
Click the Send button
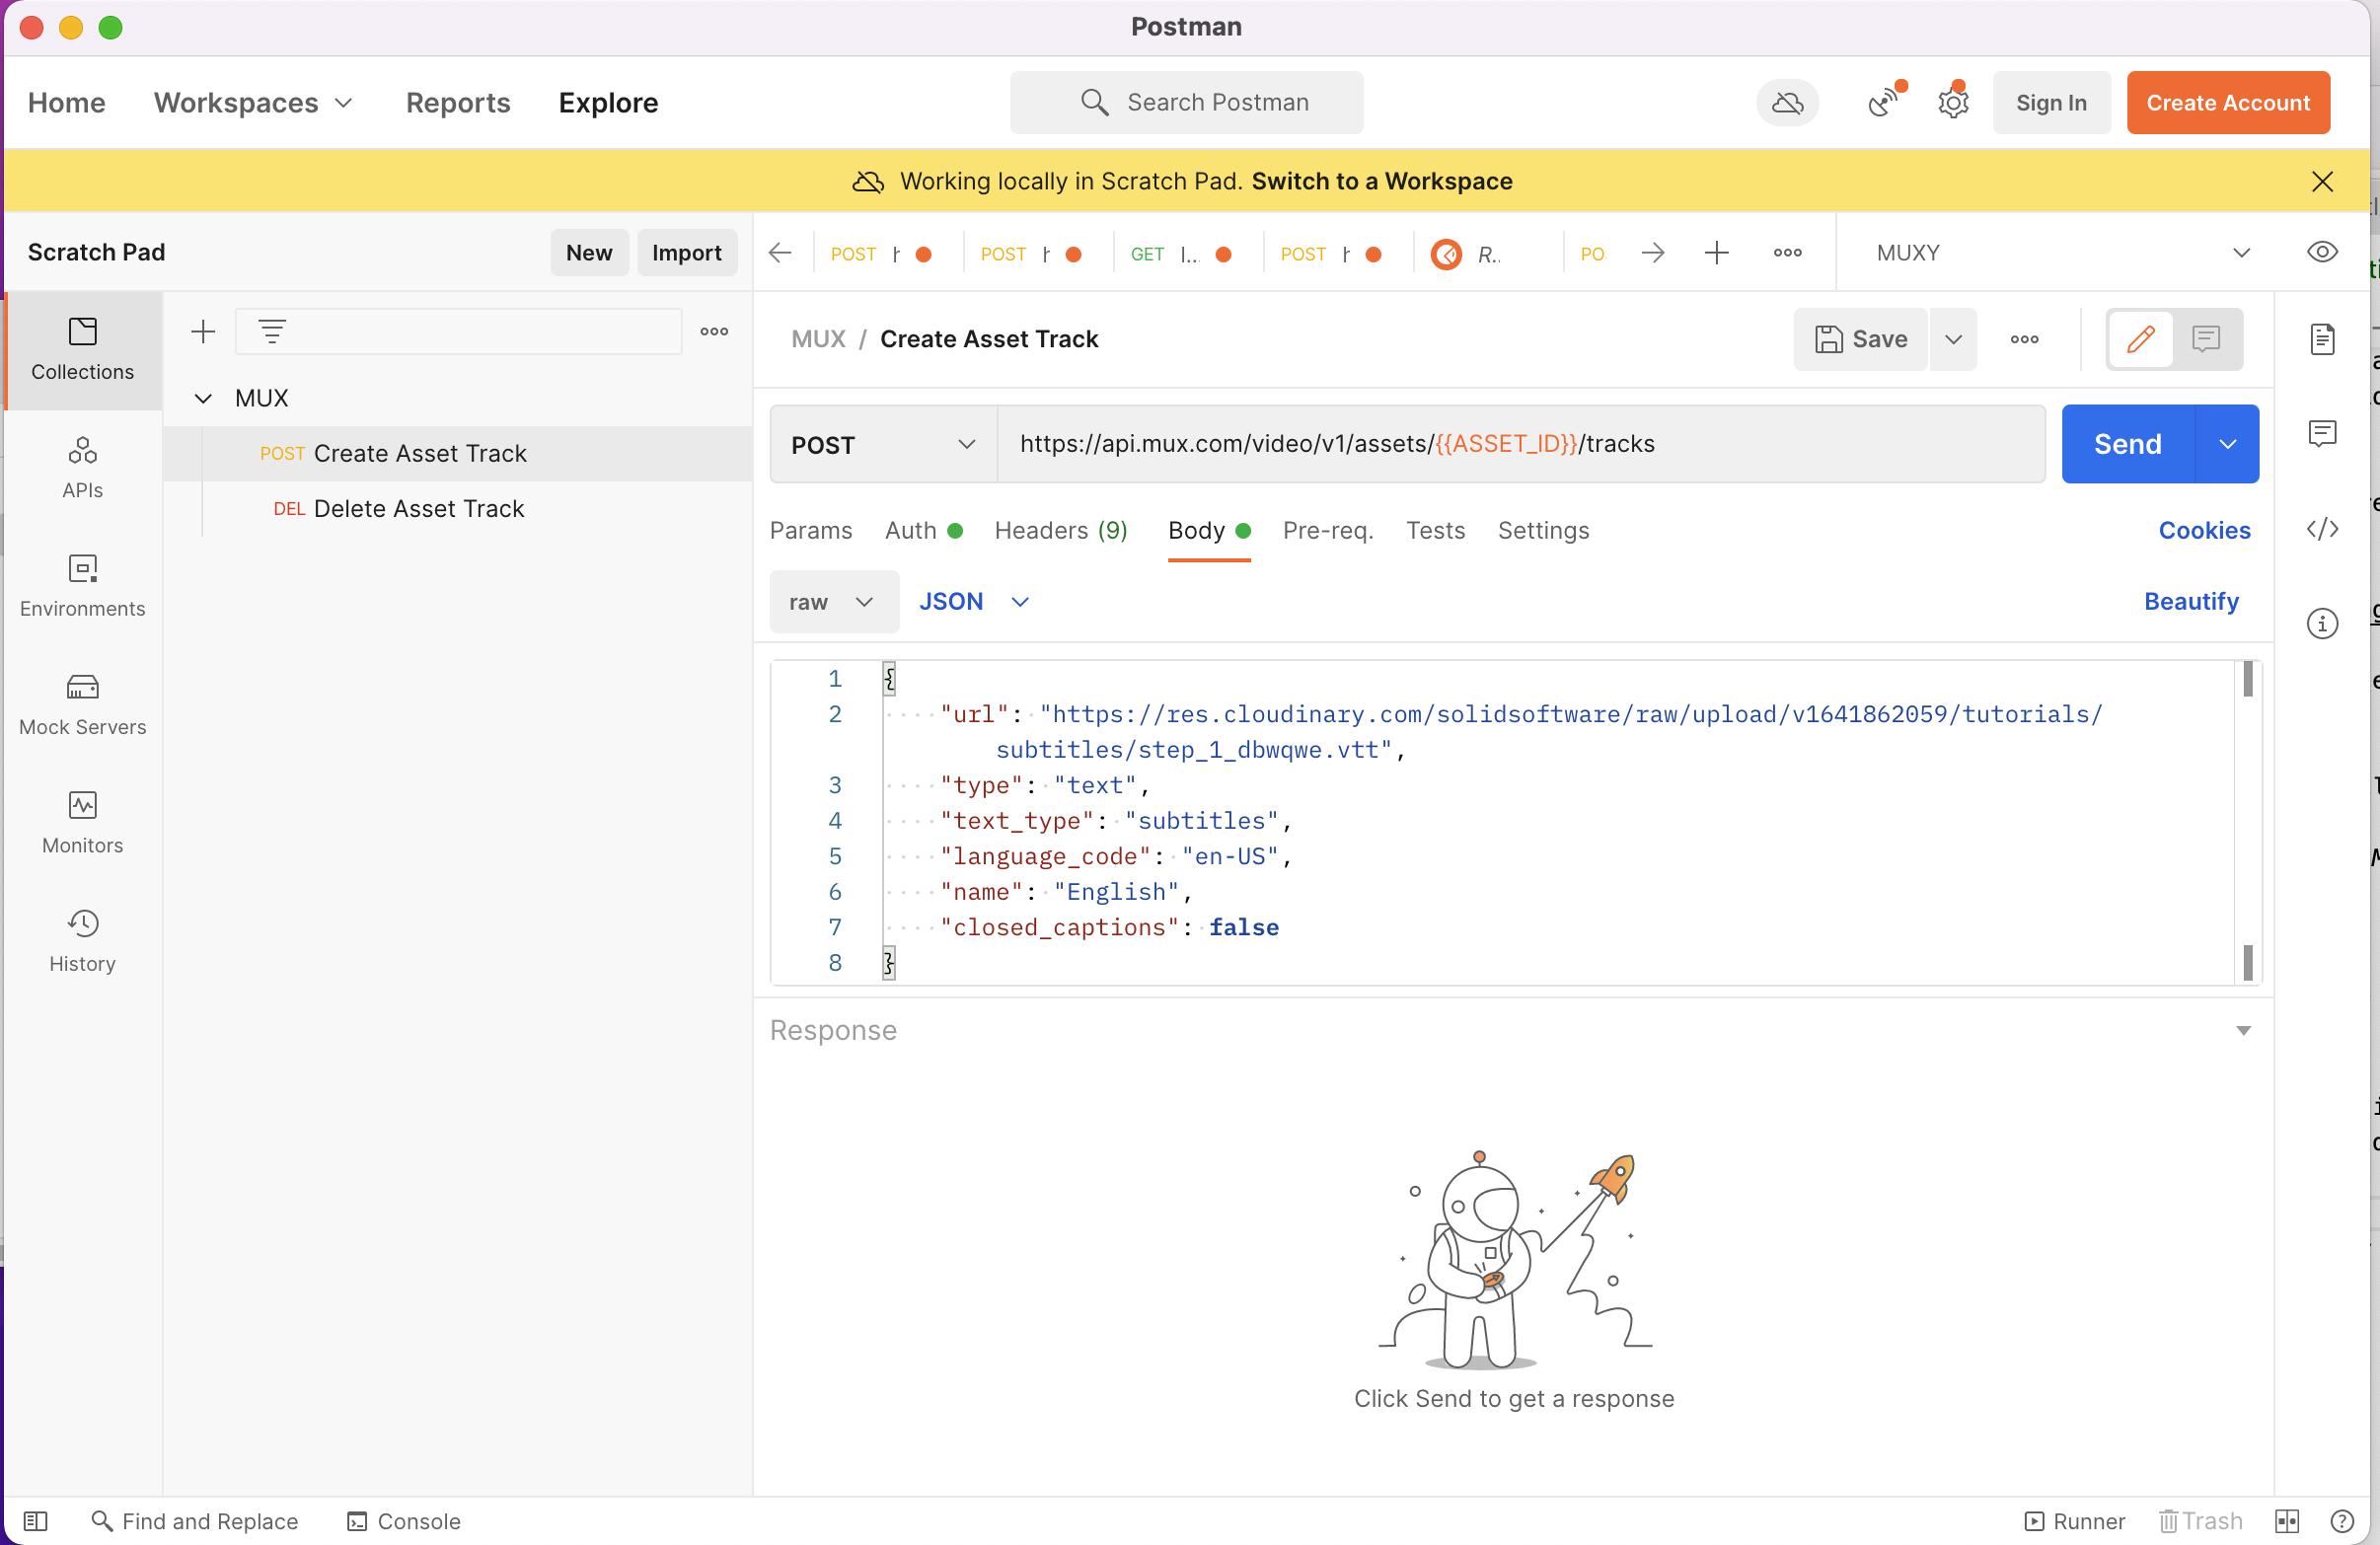pos(2128,444)
